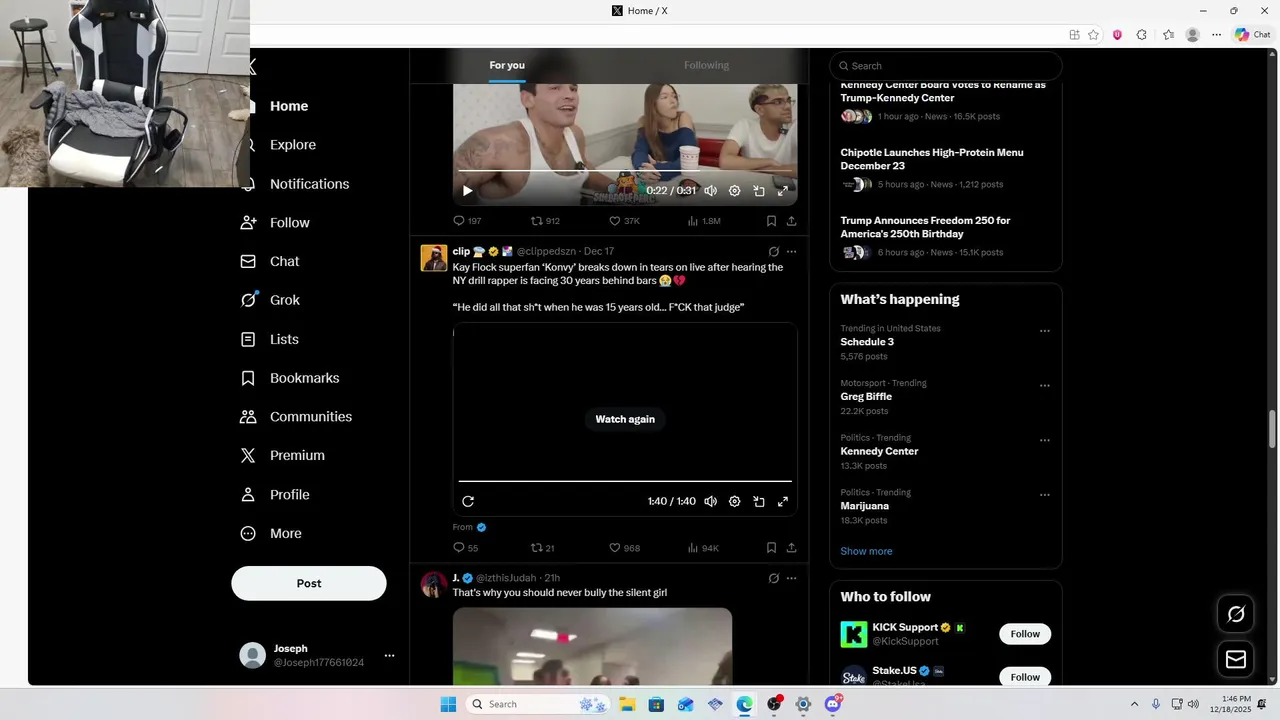Click the Show more trends link
The height and width of the screenshot is (720, 1280).
[866, 552]
